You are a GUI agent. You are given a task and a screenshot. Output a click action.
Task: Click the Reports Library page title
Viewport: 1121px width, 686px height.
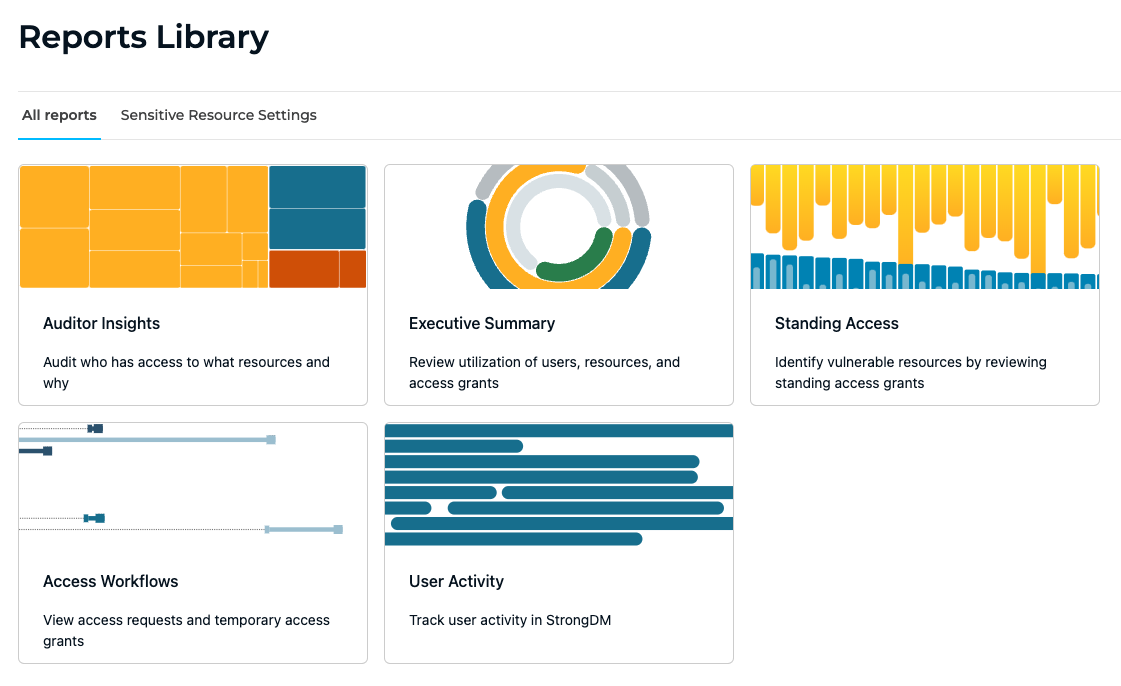pos(143,36)
